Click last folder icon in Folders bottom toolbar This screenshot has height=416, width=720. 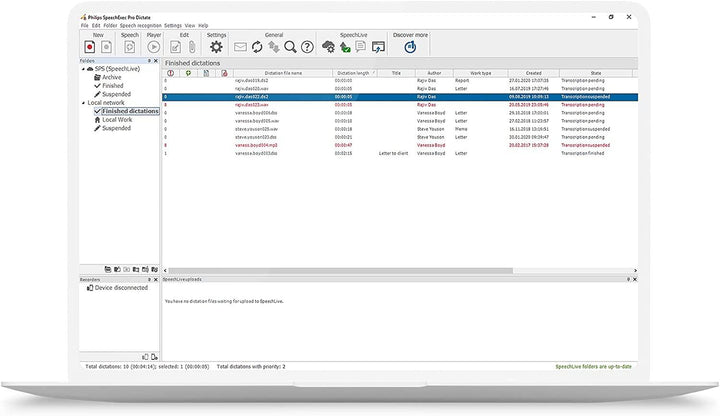coord(155,270)
